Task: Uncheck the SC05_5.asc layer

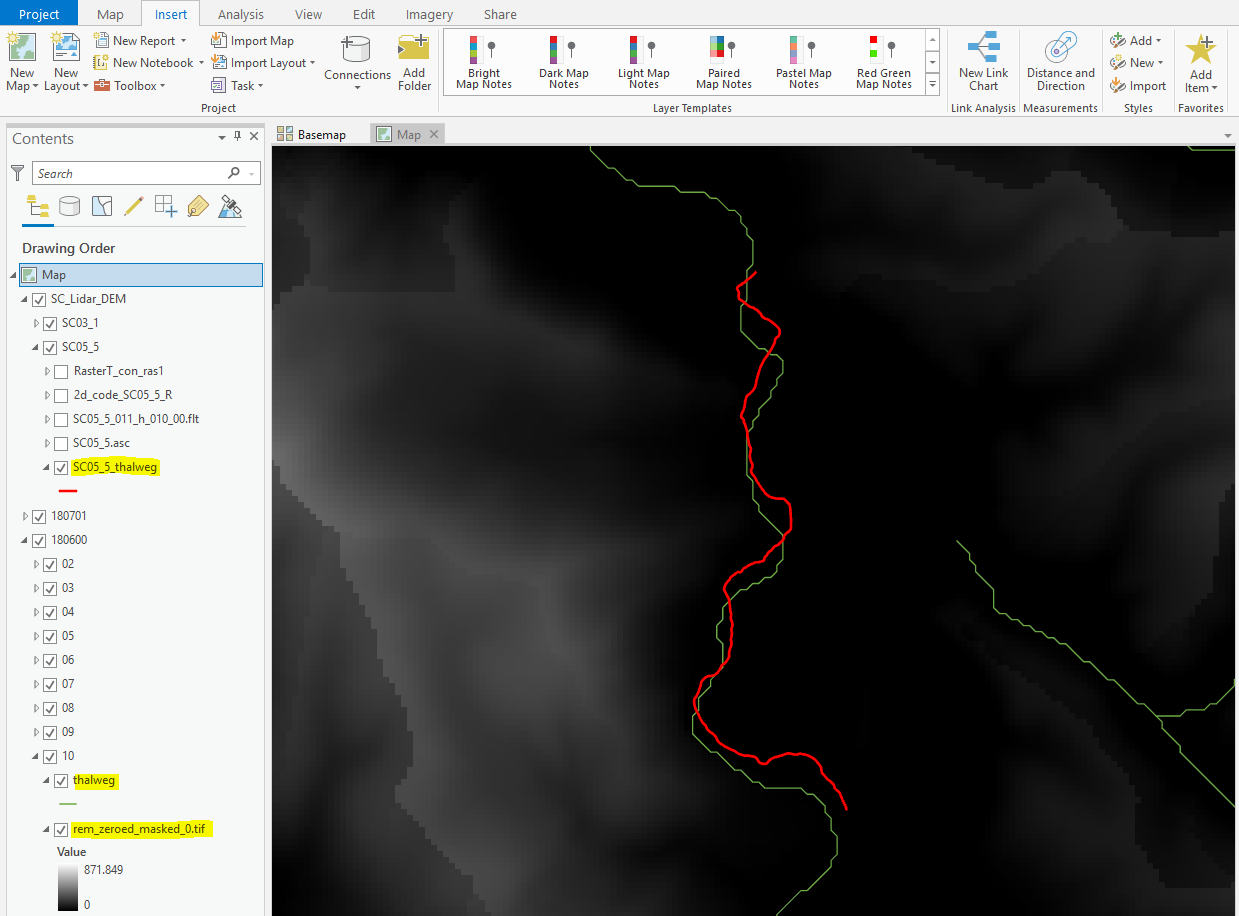Action: [60, 443]
